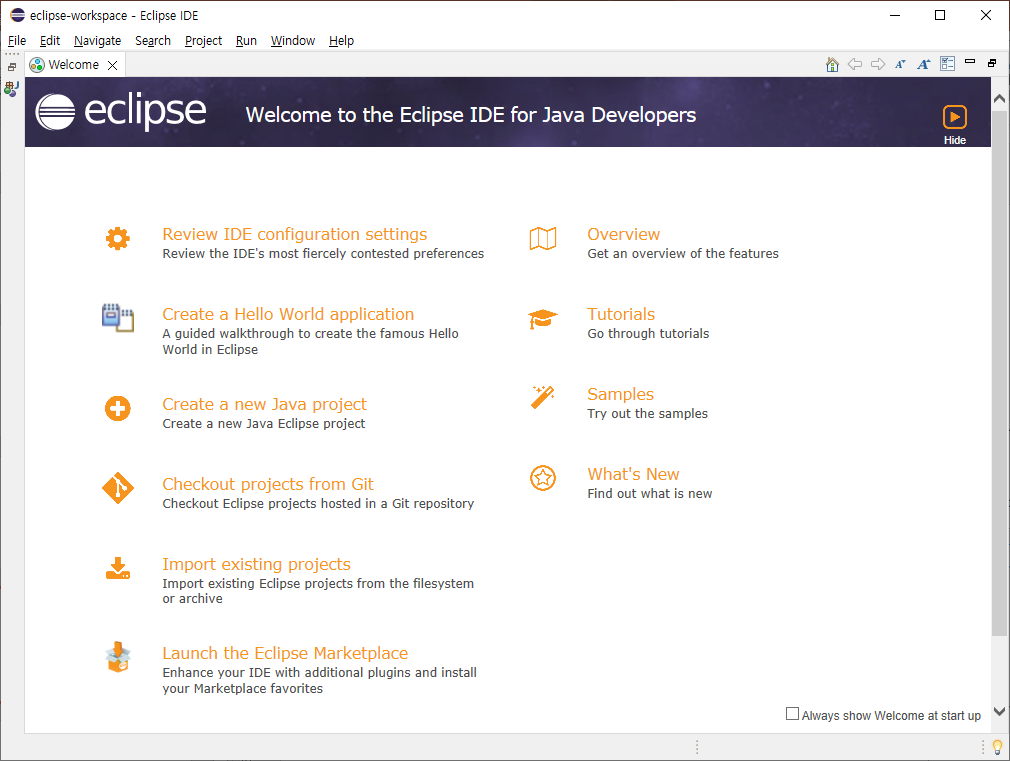
Task: Click 'Review the IDE's most fiercely contested preferences' text
Action: 323,253
